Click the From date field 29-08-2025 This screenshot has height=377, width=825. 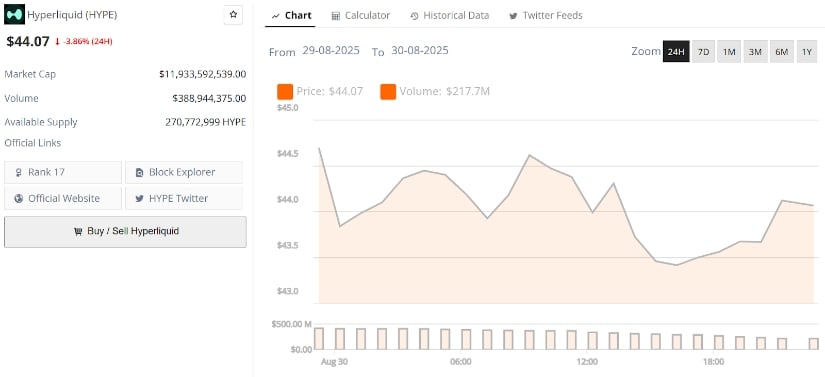(x=331, y=50)
